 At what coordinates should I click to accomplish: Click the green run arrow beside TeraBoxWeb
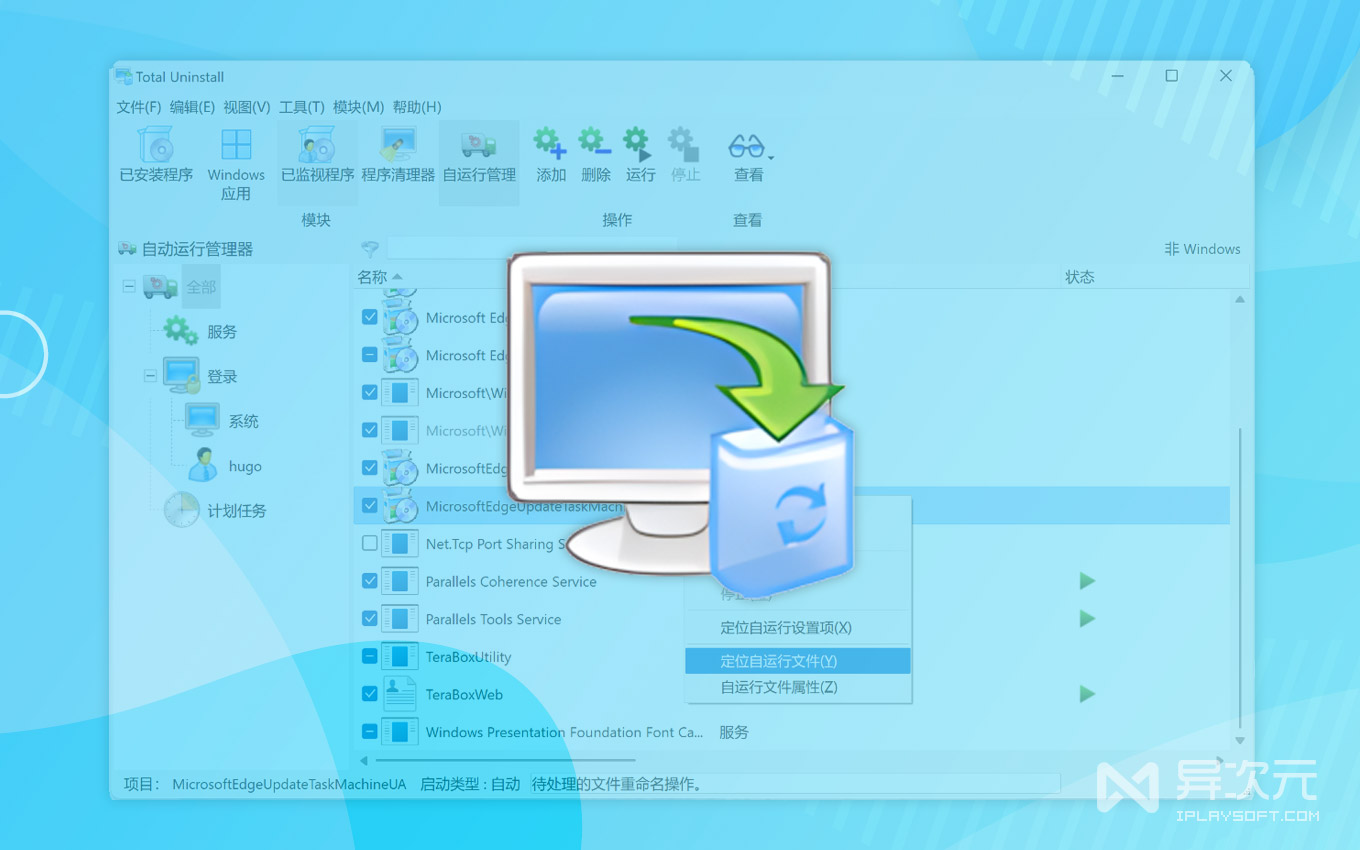pos(1087,694)
